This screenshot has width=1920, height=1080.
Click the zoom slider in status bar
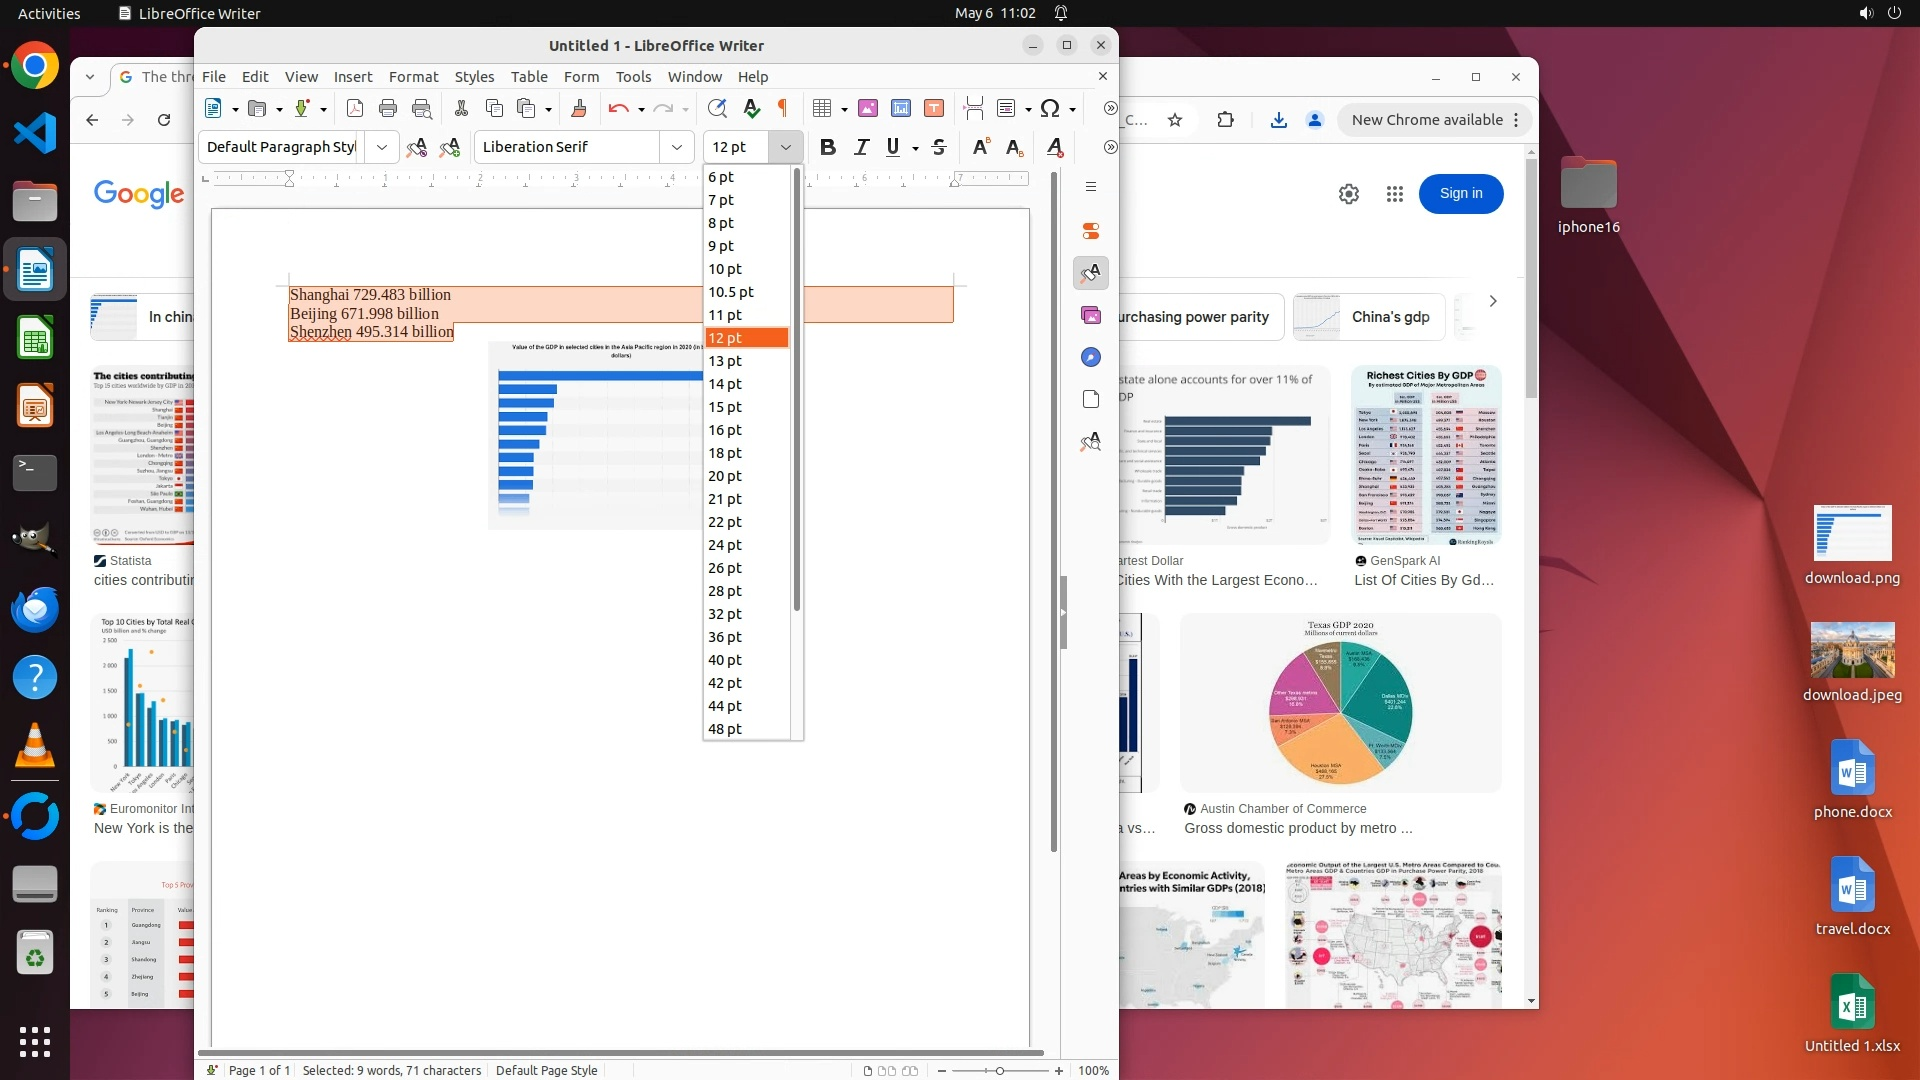coord(999,1070)
